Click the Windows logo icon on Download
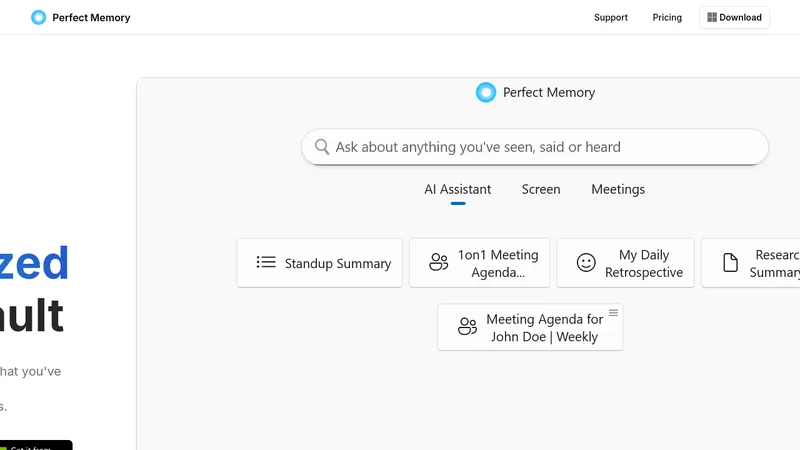Image resolution: width=800 pixels, height=450 pixels. (712, 17)
